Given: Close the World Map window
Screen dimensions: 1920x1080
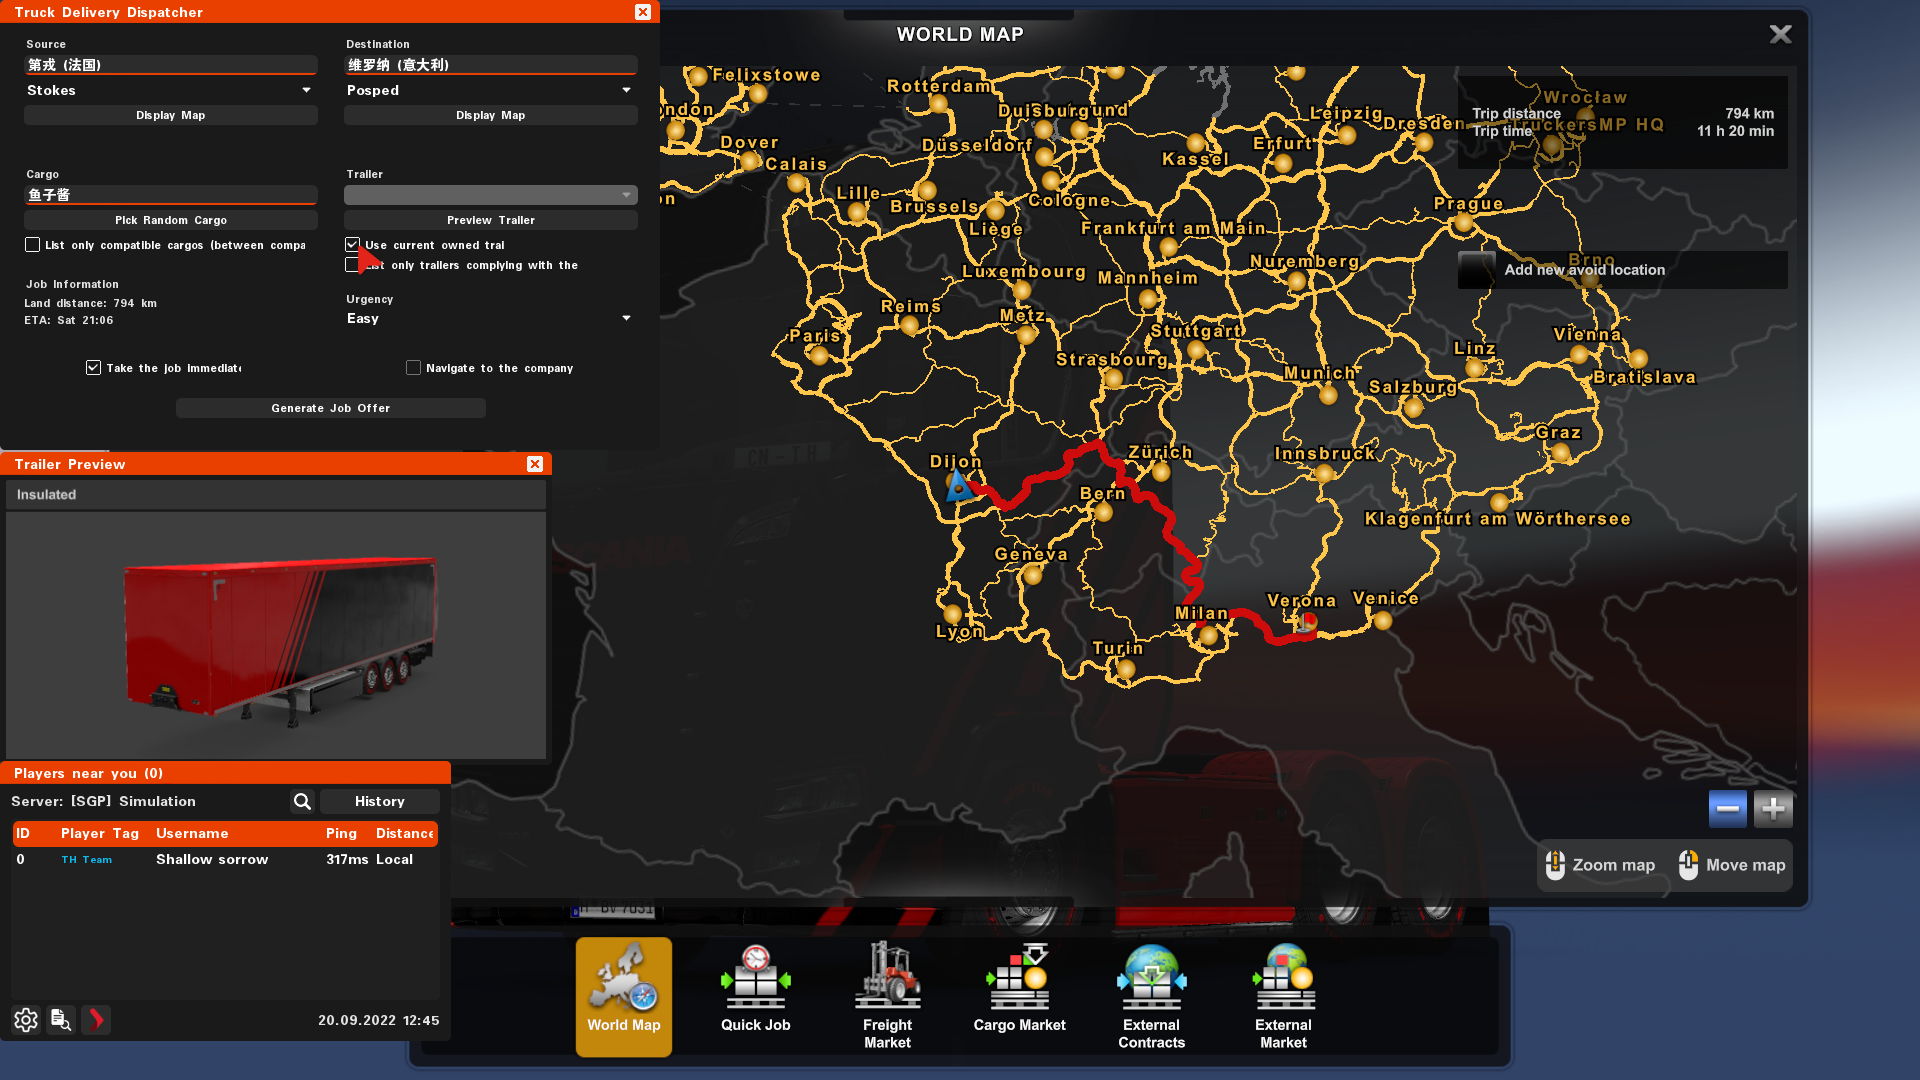Looking at the screenshot, I should 1780,34.
